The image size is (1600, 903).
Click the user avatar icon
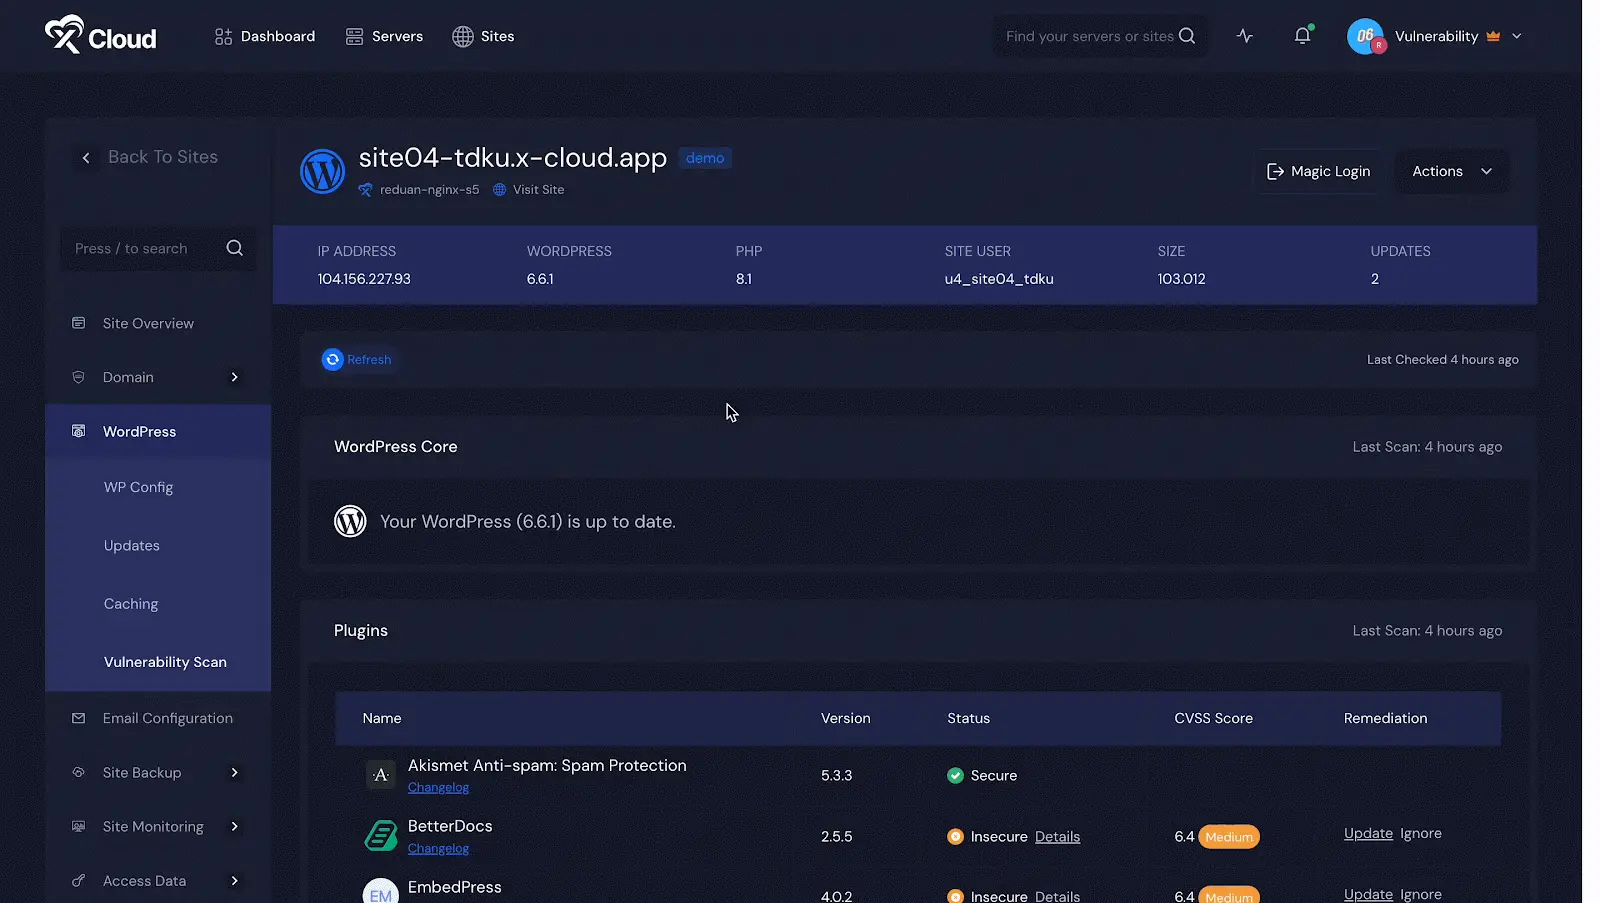point(1365,36)
